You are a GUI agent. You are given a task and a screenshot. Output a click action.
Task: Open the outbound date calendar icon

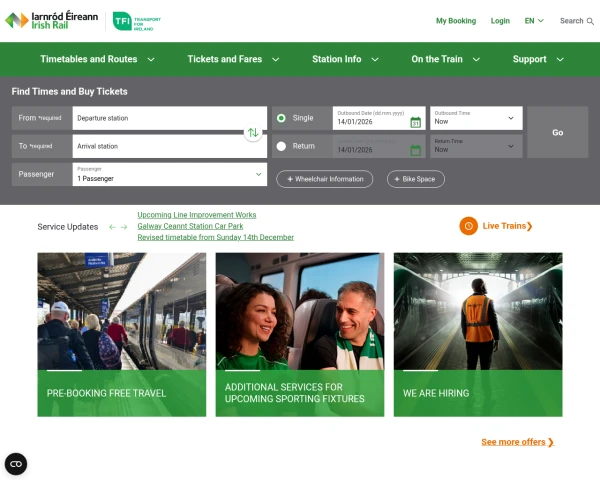coord(416,122)
